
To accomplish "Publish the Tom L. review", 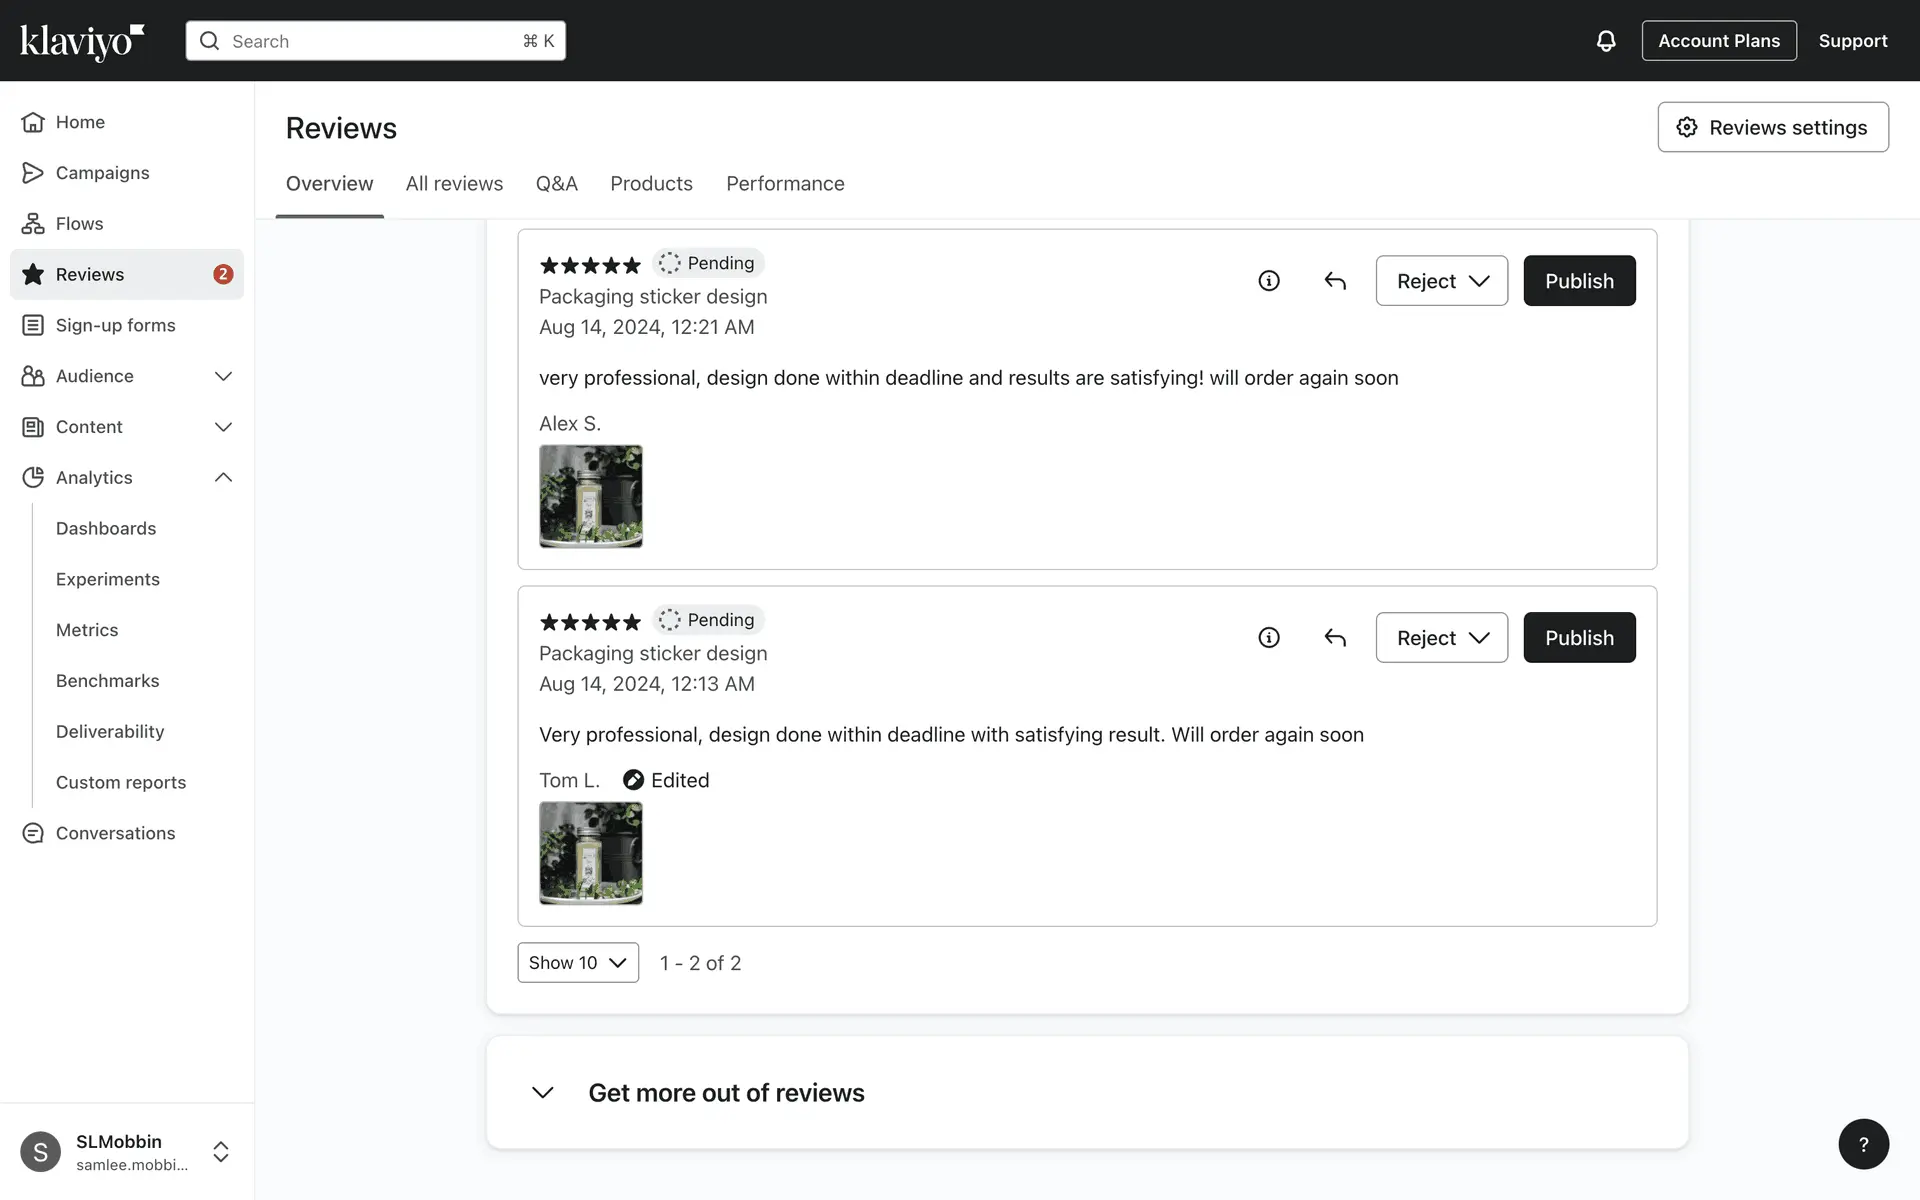I will pos(1579,638).
